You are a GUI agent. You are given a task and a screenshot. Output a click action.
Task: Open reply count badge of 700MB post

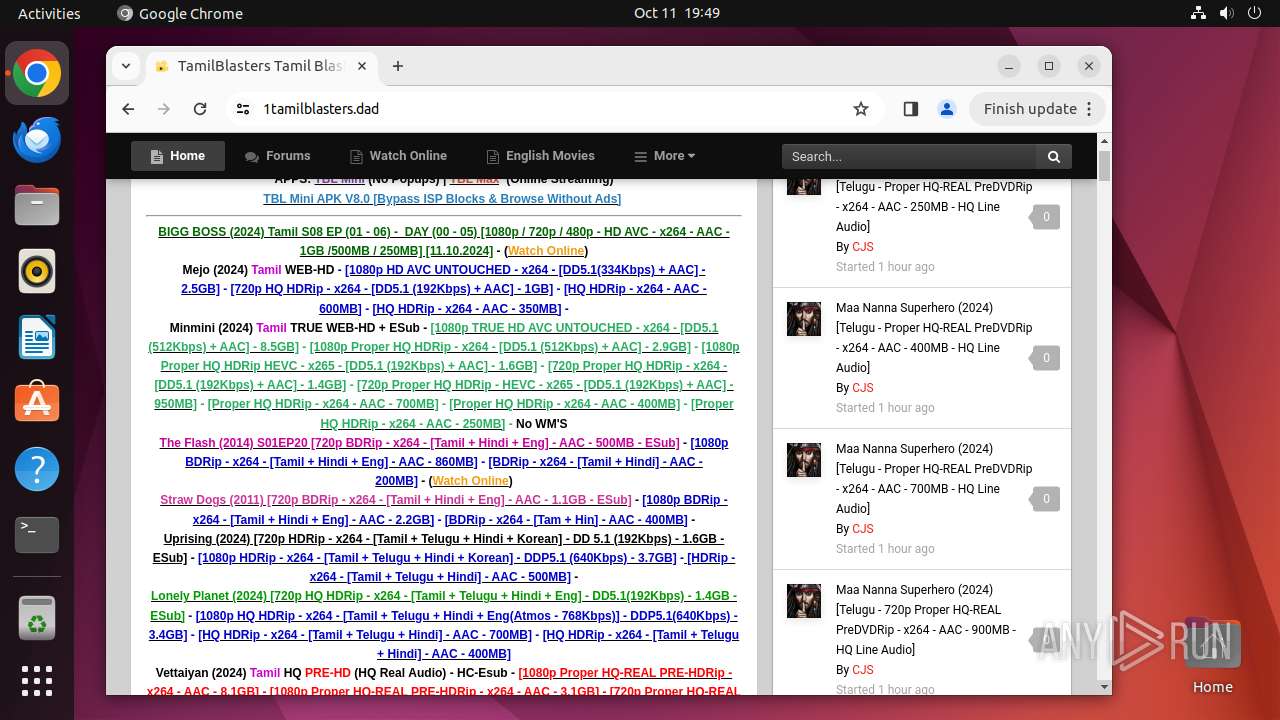coord(1046,499)
